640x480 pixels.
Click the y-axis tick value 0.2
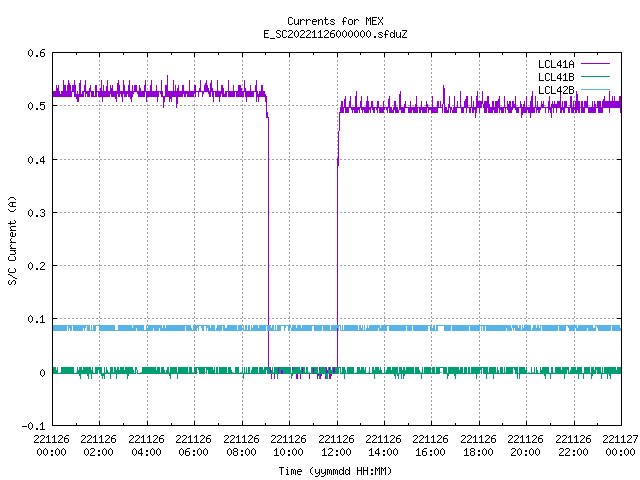[36, 266]
